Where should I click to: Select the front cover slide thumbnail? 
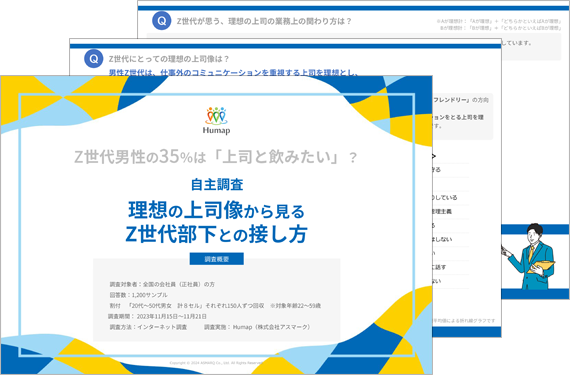pos(216,225)
